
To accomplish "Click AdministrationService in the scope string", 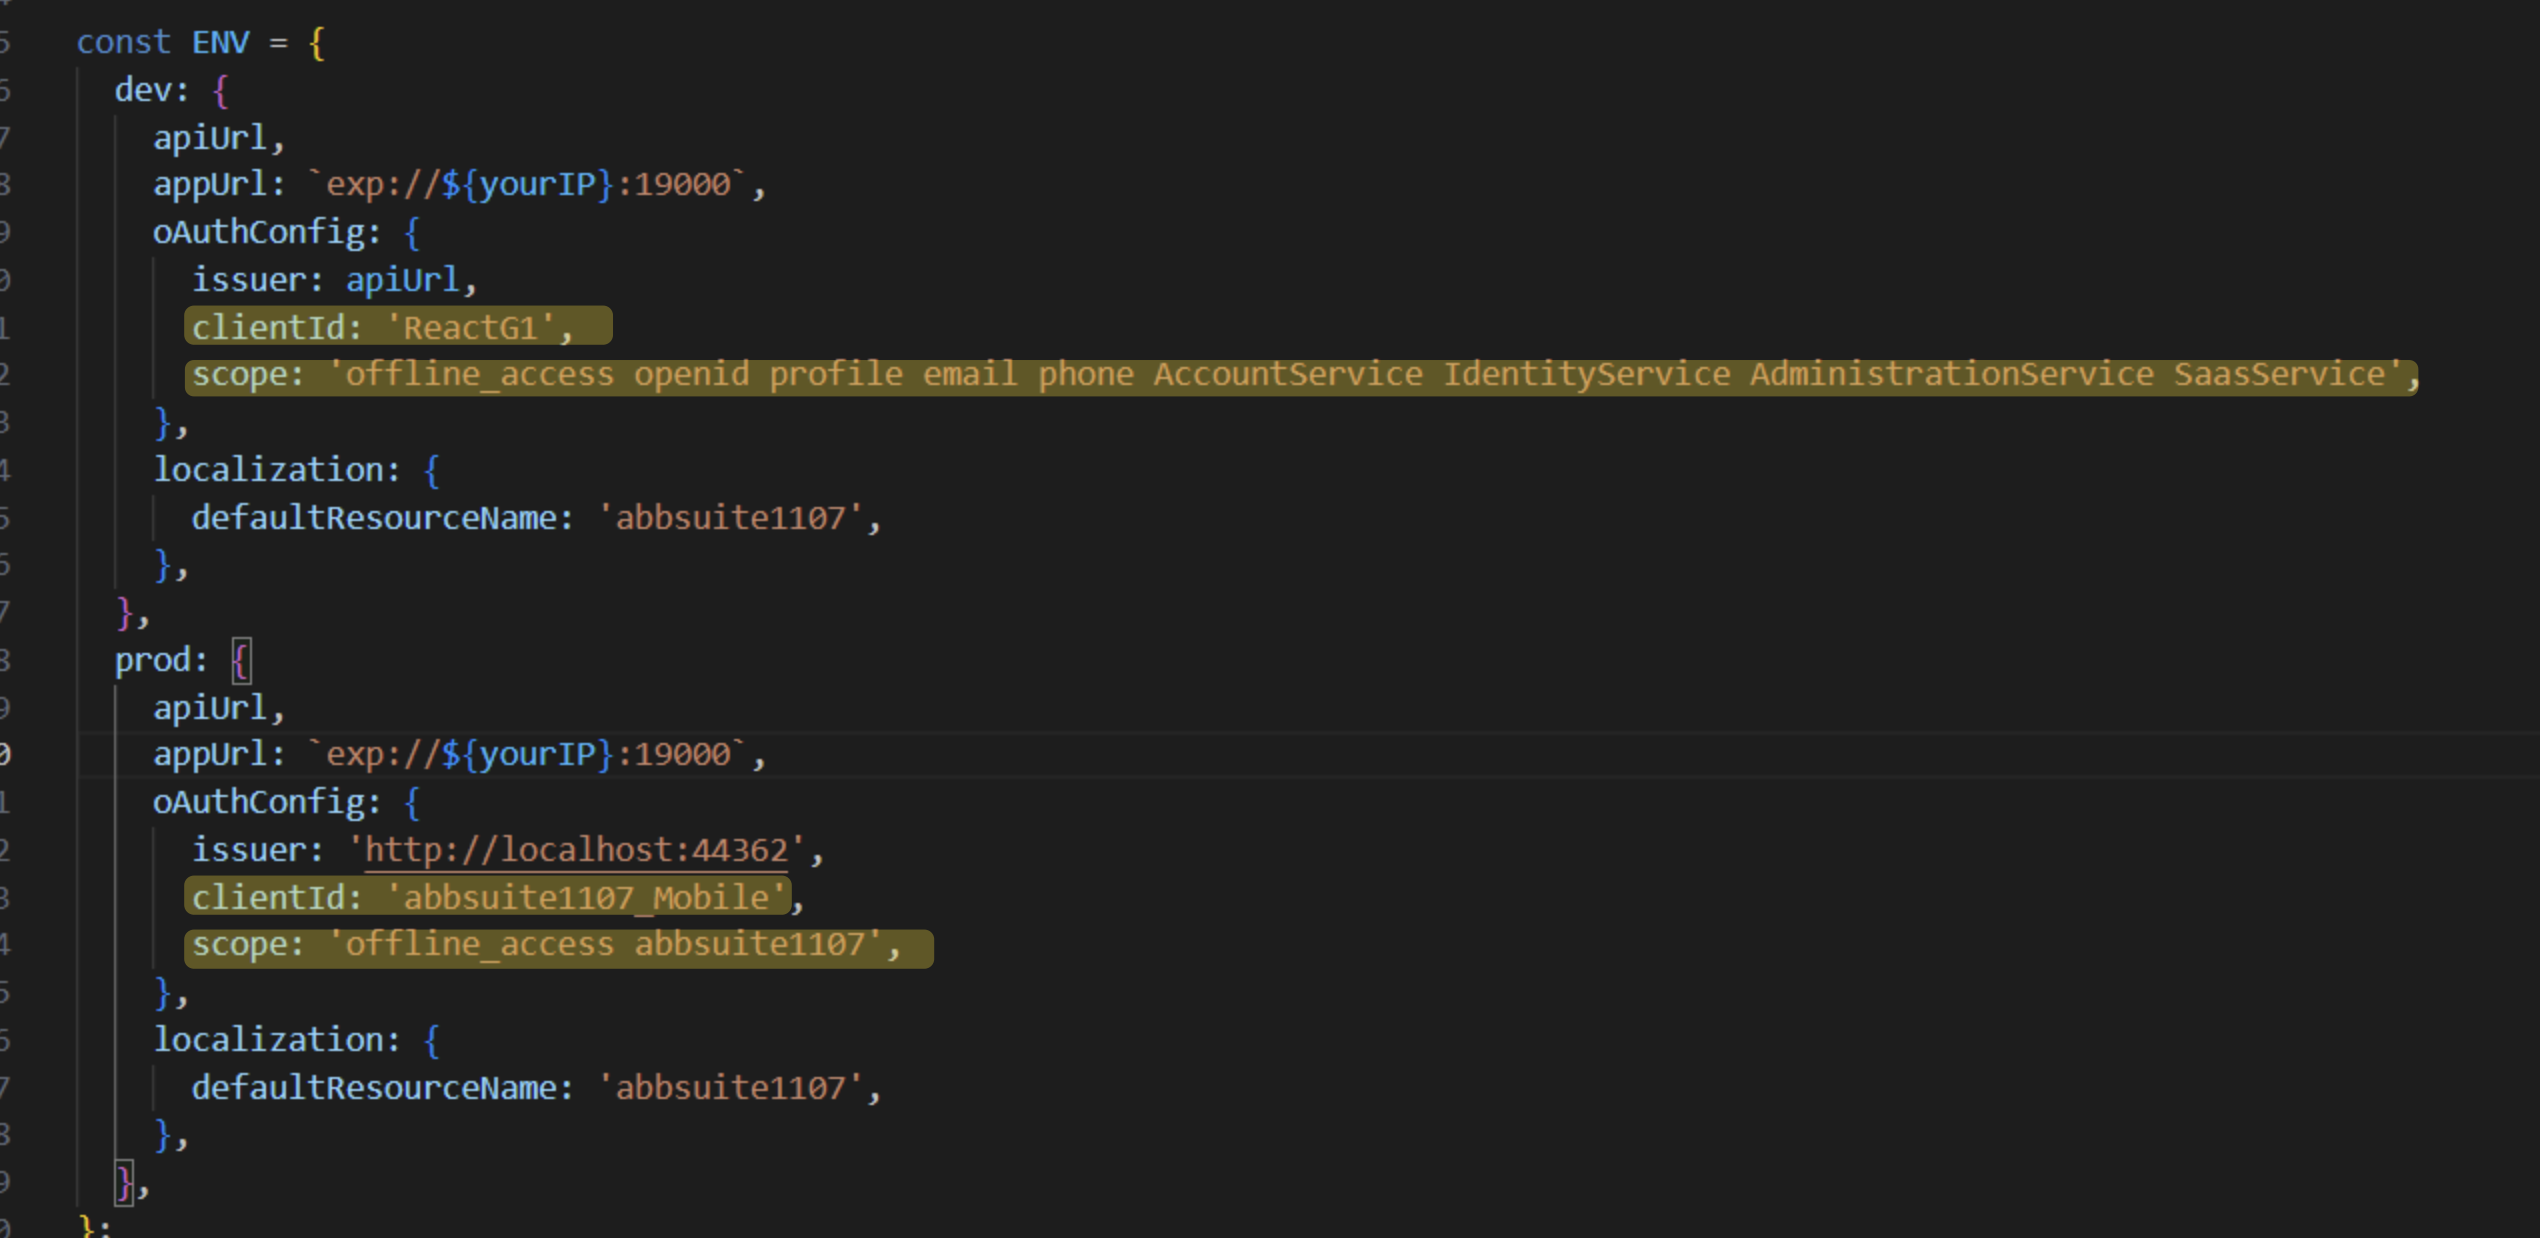I will tap(1950, 374).
